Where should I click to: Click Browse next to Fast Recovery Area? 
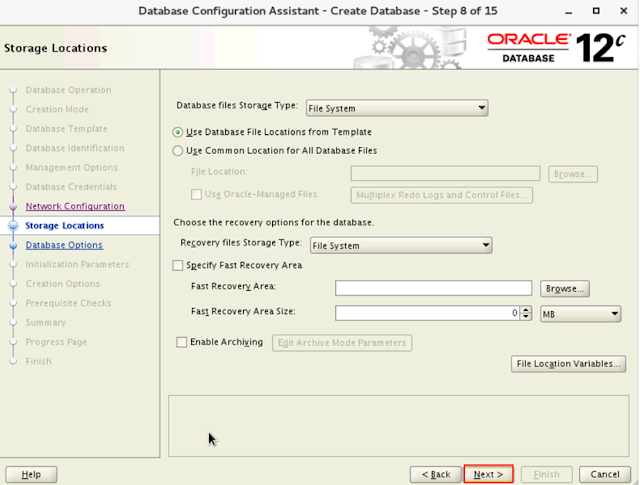[x=565, y=289]
